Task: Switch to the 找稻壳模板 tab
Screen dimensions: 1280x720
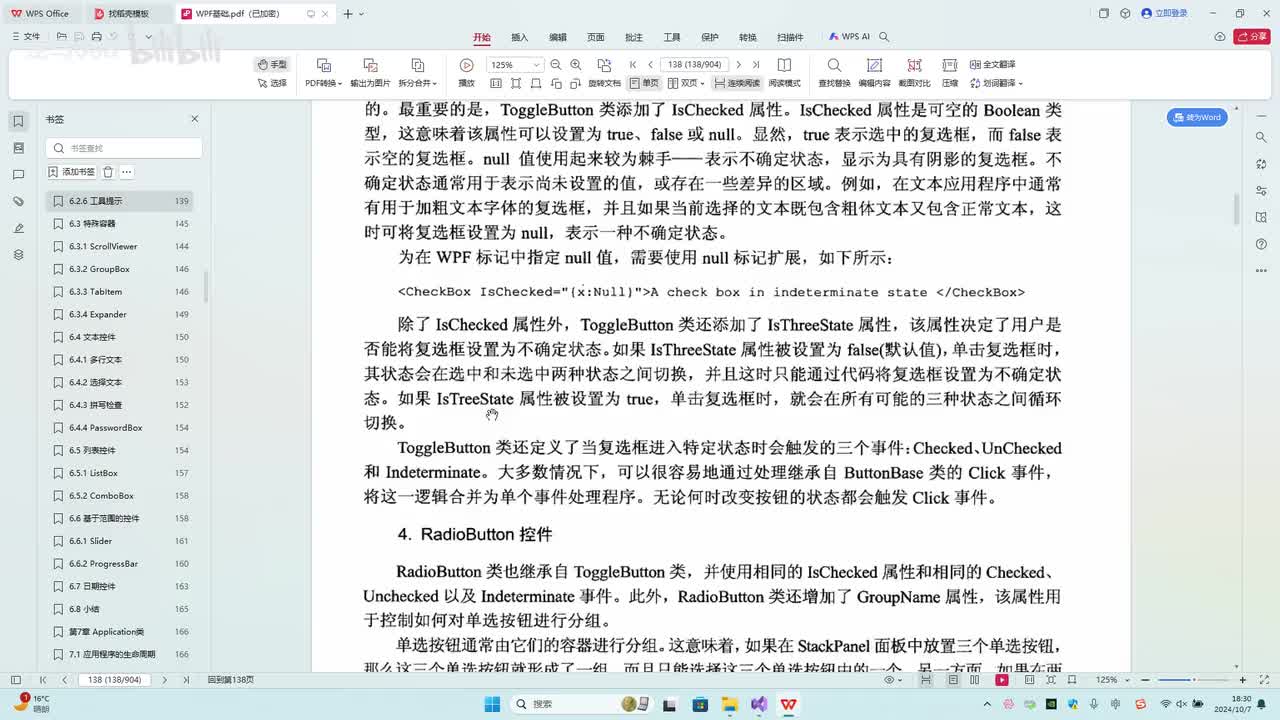Action: tap(128, 14)
